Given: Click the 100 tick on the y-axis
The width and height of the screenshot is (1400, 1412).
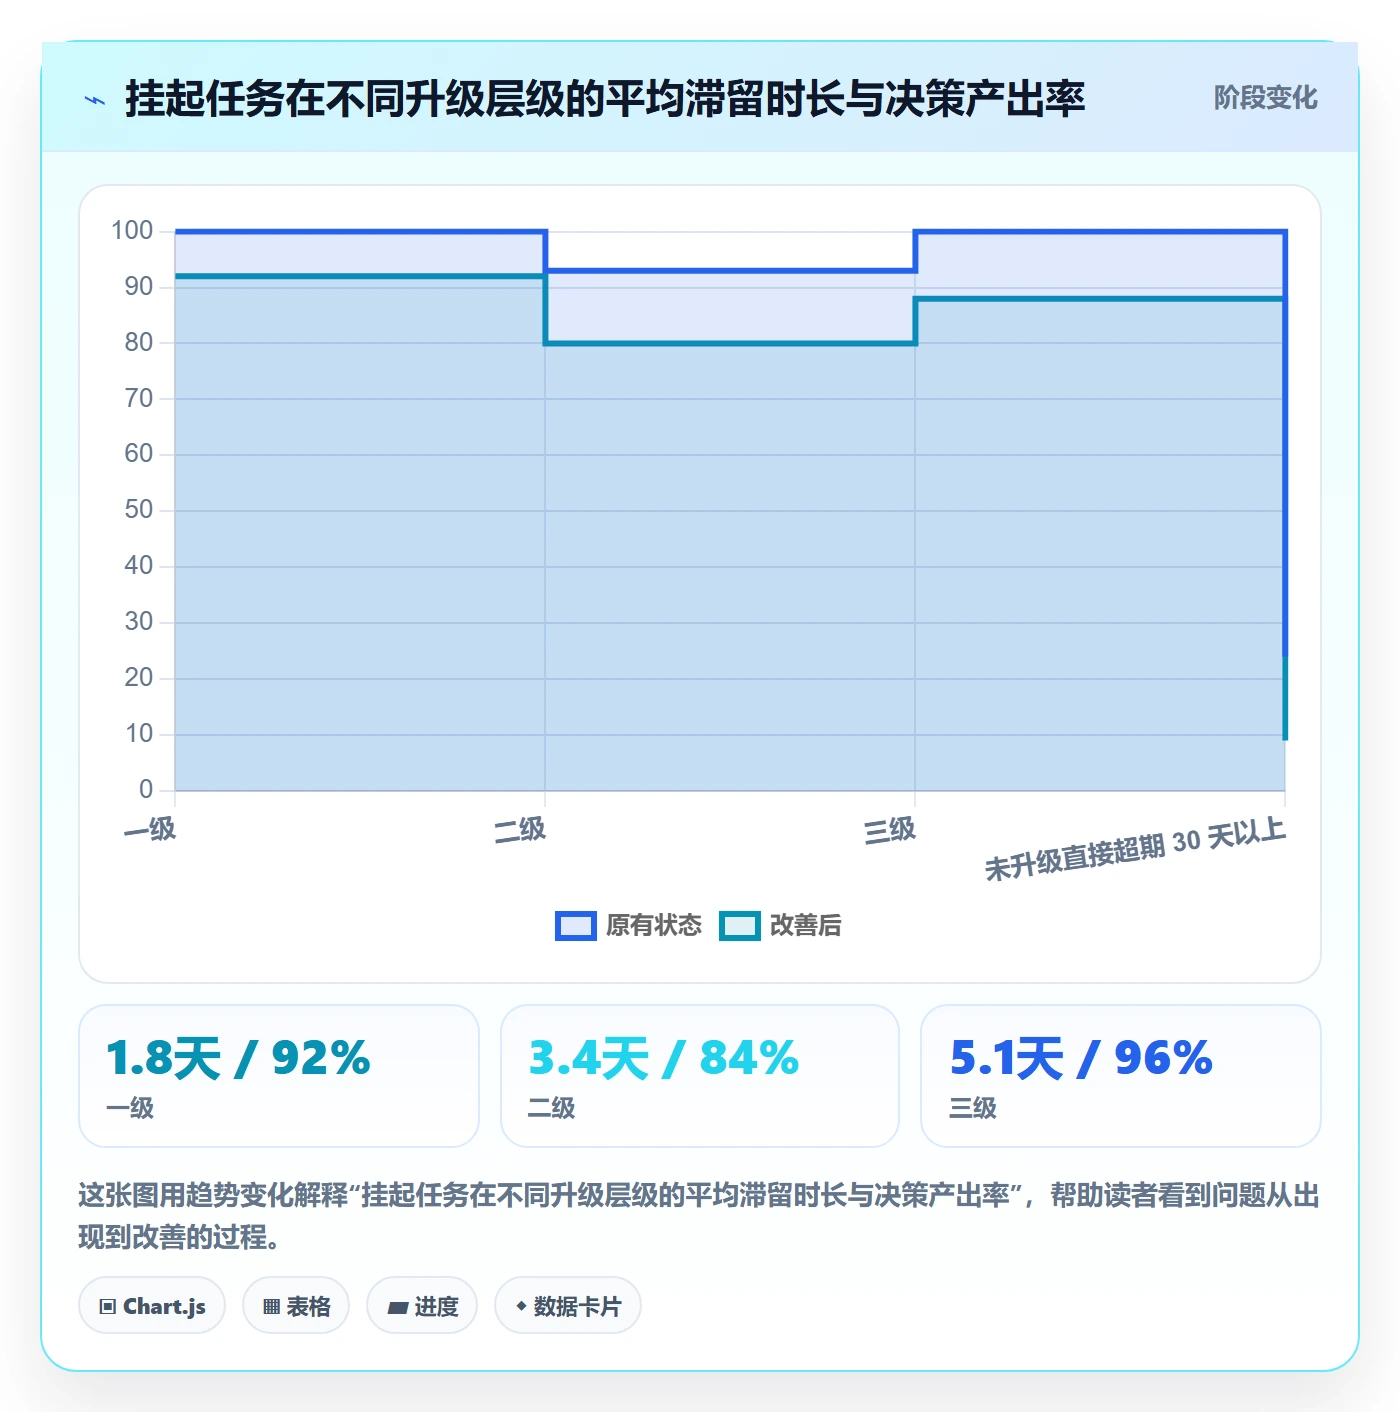Looking at the screenshot, I should click(132, 231).
